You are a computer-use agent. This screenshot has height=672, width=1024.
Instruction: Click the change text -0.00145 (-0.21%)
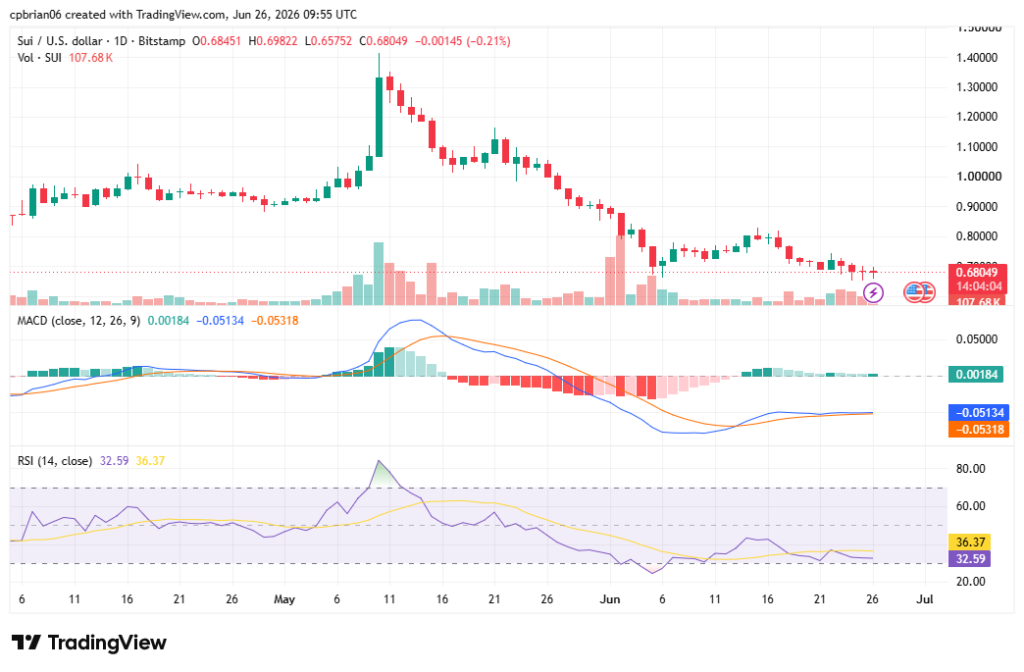[463, 41]
